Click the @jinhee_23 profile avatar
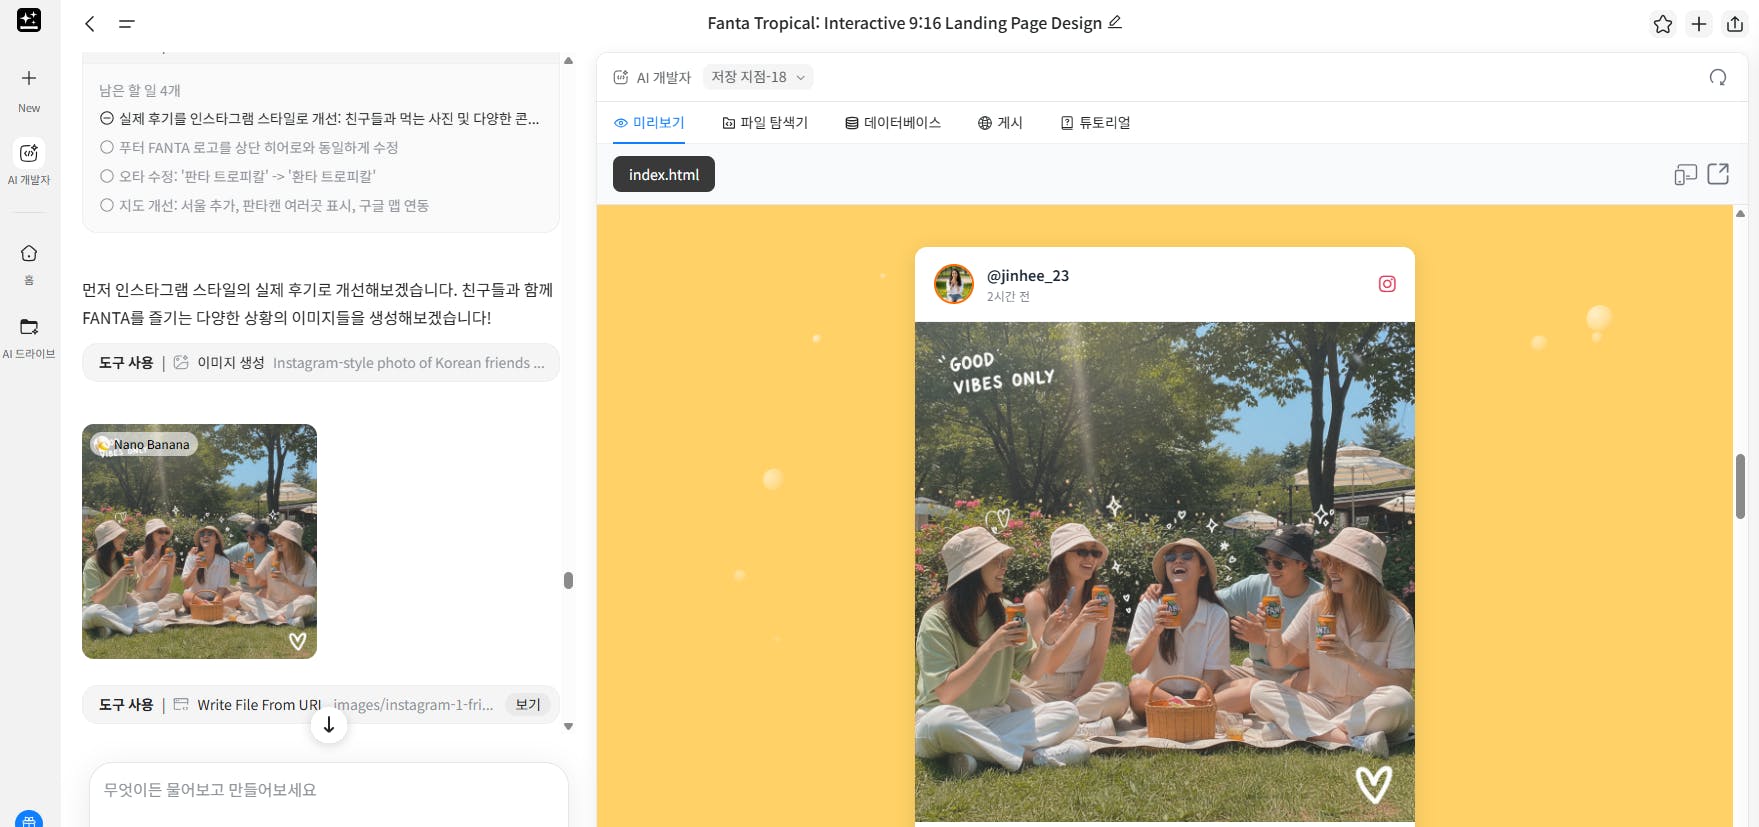 [x=954, y=284]
